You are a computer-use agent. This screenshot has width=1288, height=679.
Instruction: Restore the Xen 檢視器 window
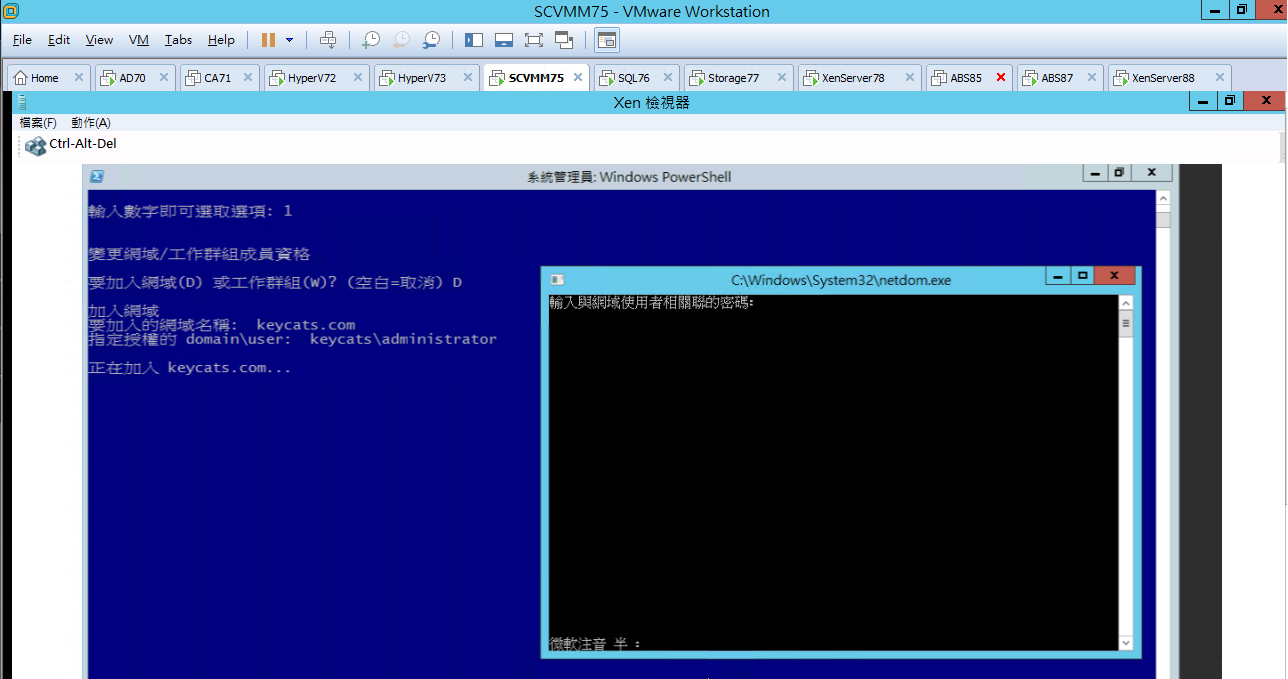tap(1230, 101)
